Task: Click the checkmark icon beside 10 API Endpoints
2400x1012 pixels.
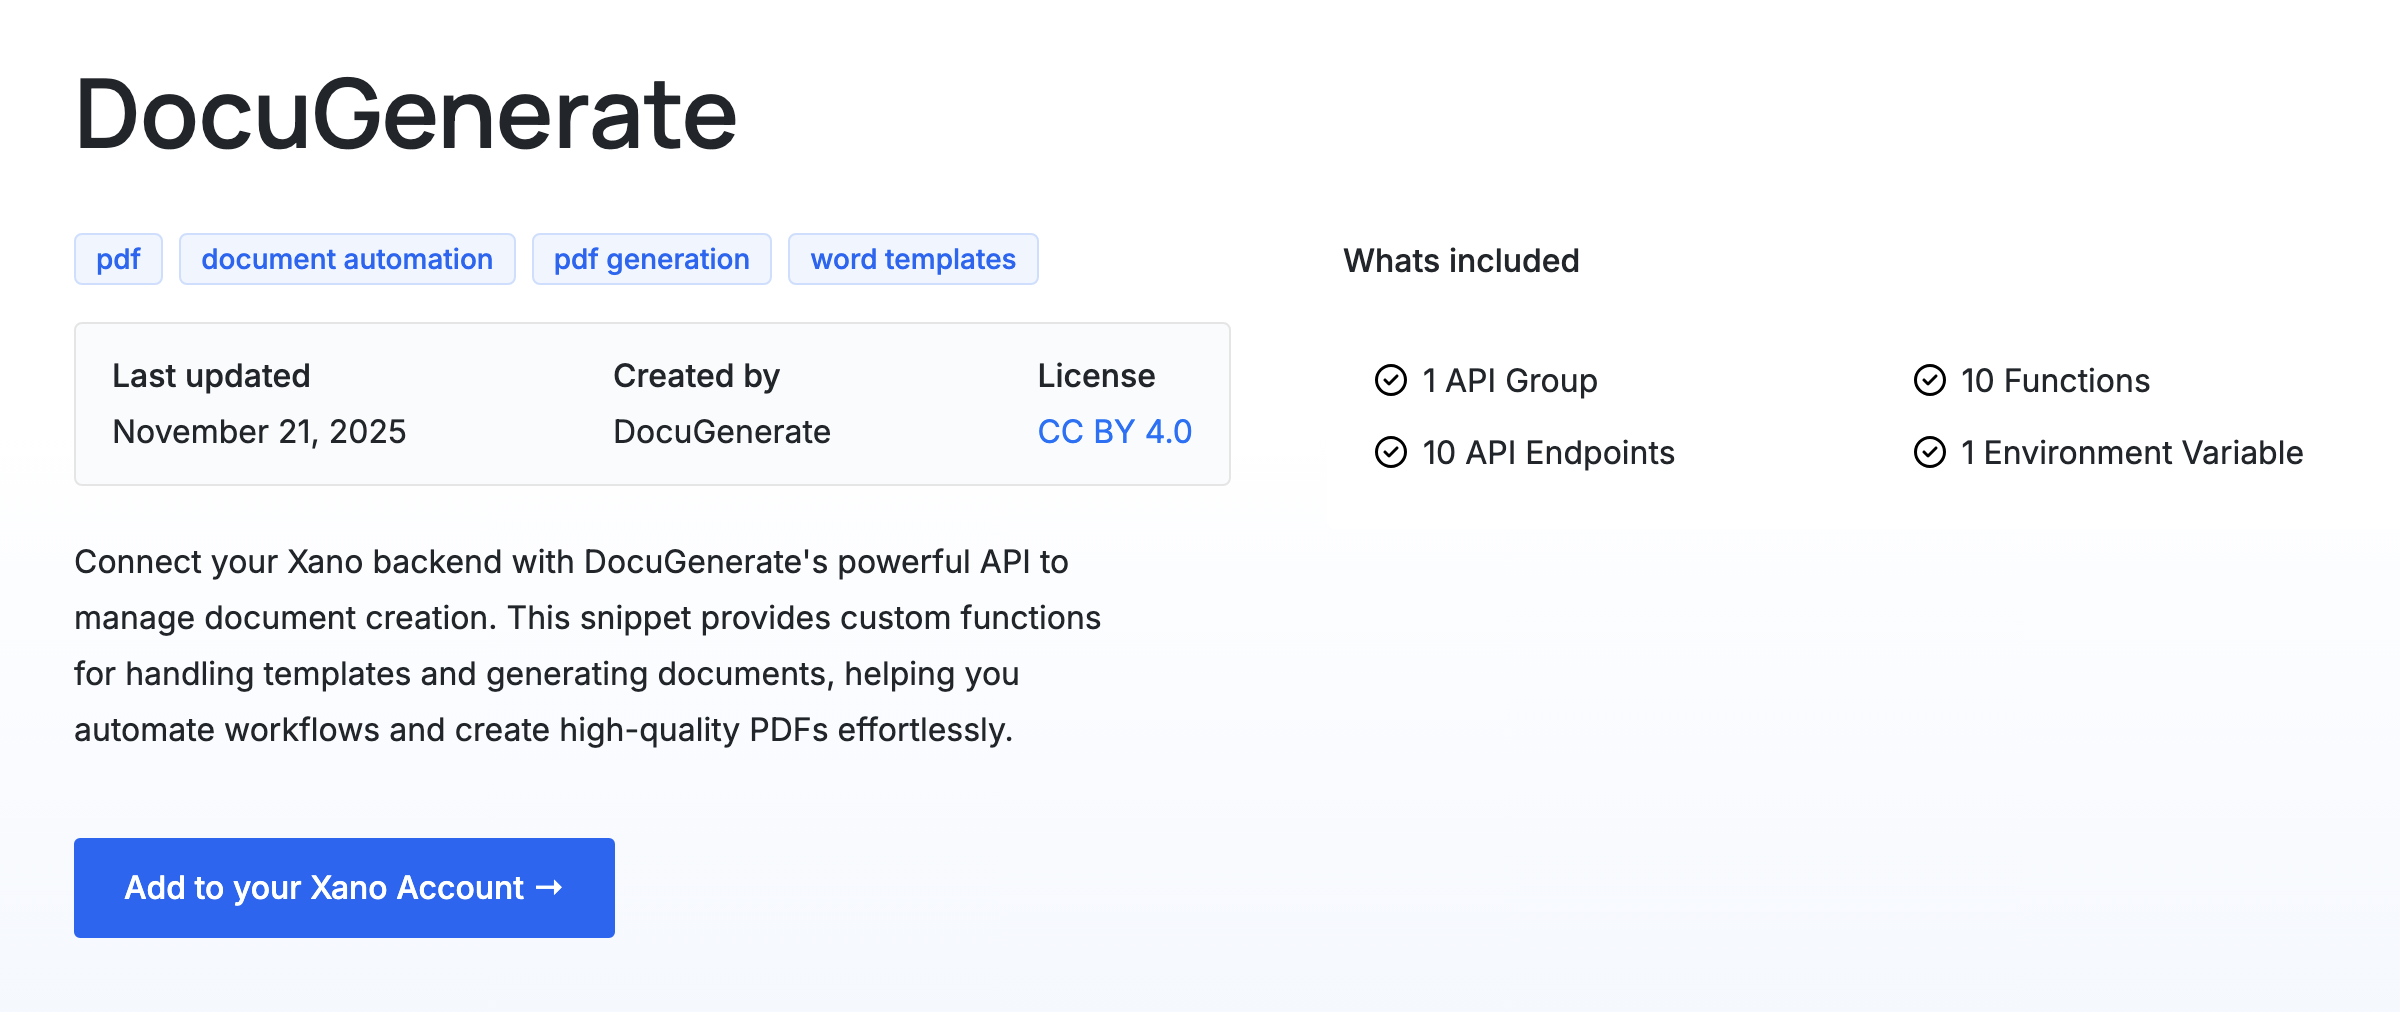Action: click(x=1389, y=453)
